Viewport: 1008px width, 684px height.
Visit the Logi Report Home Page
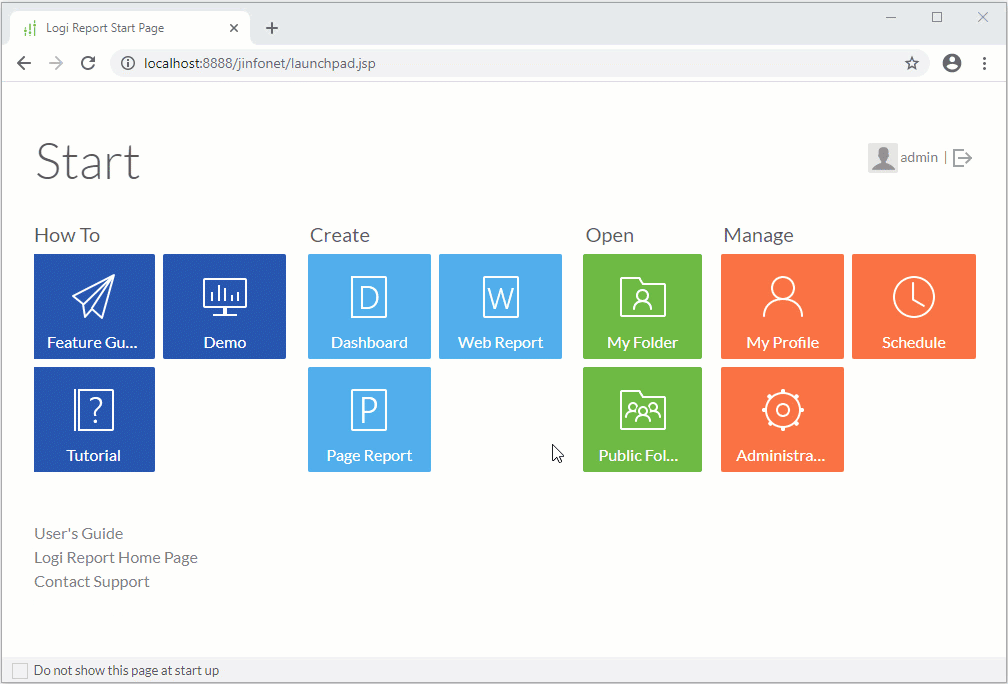point(115,557)
